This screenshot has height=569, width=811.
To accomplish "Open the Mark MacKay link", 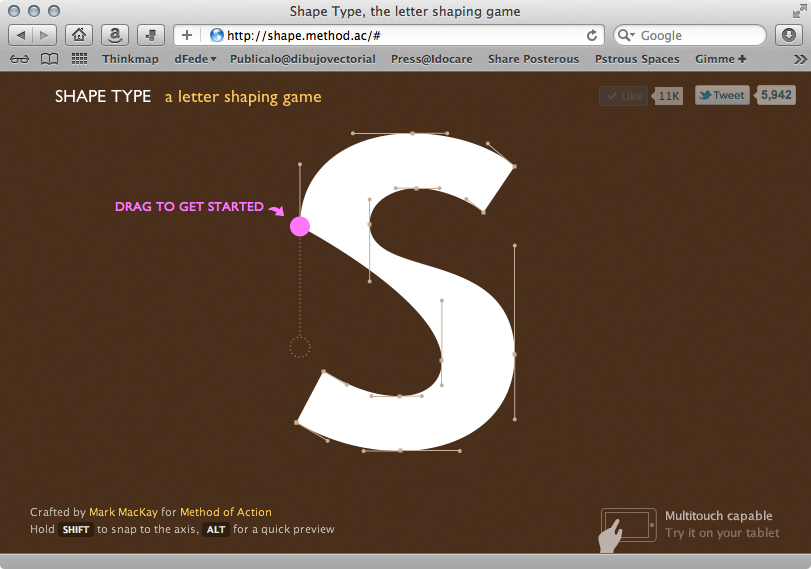I will click(x=123, y=512).
